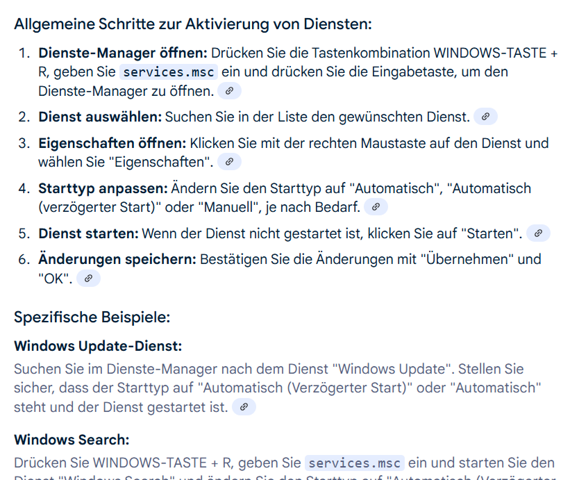
Task: Open source link after Starttyp anpassen step
Action: coord(376,207)
